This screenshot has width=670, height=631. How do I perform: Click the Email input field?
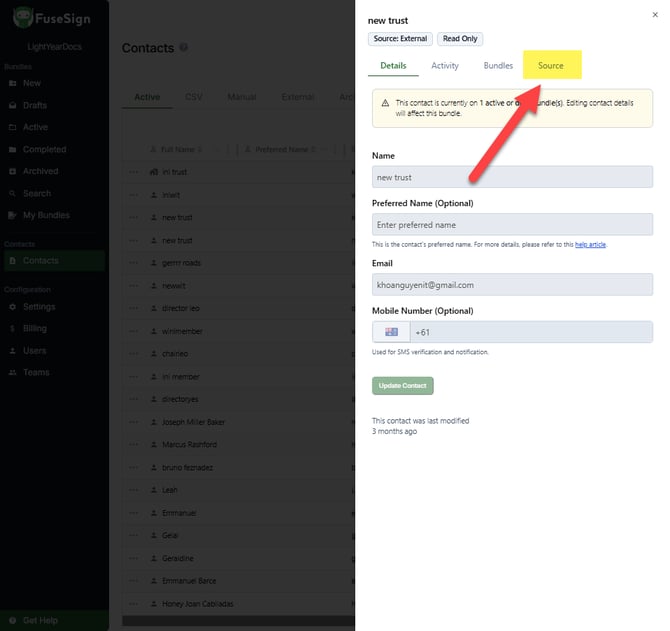pyautogui.click(x=512, y=285)
